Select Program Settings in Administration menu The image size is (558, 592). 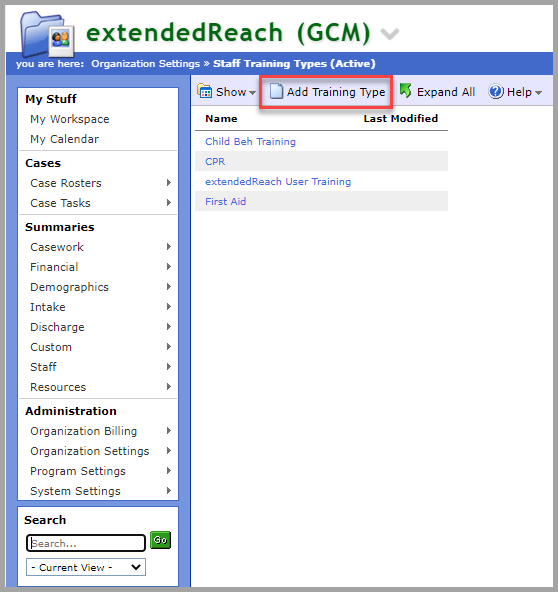tap(78, 471)
